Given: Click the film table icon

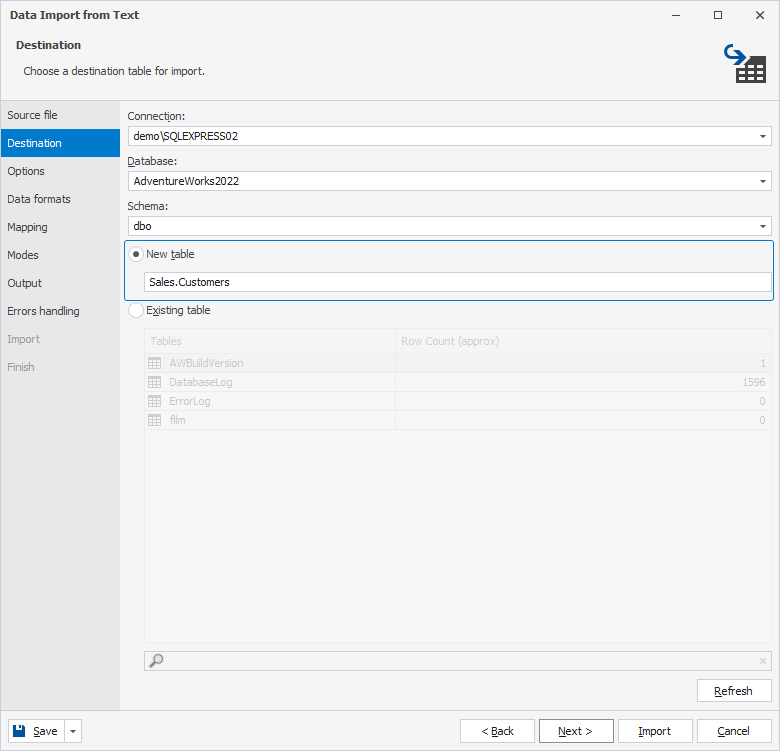Looking at the screenshot, I should (154, 420).
